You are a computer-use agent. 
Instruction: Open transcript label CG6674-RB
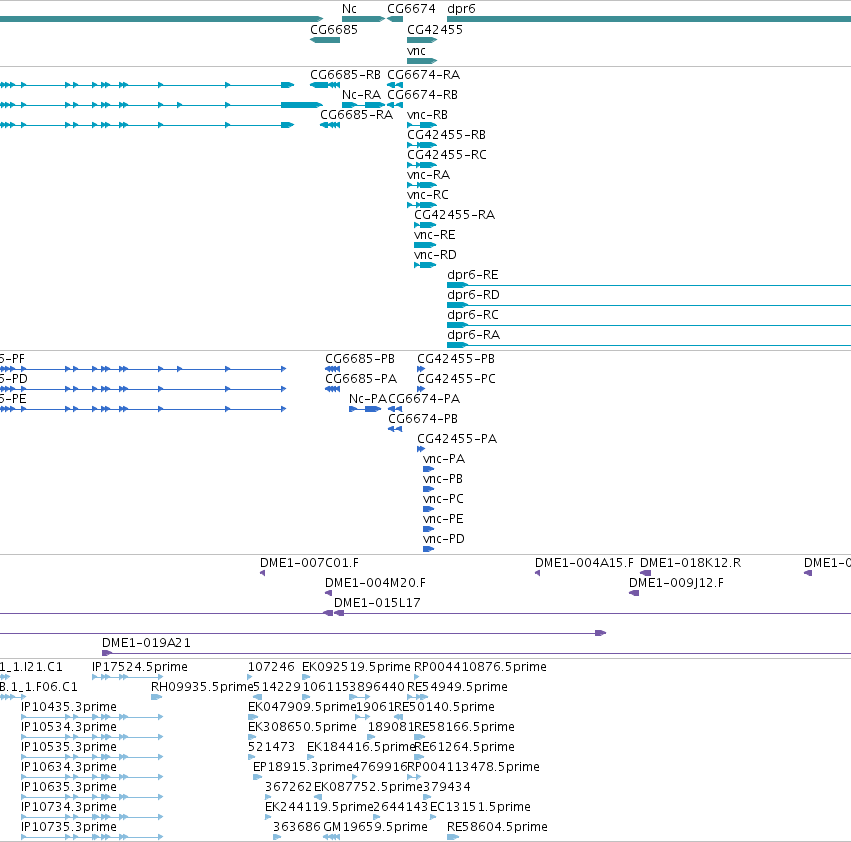coord(422,95)
